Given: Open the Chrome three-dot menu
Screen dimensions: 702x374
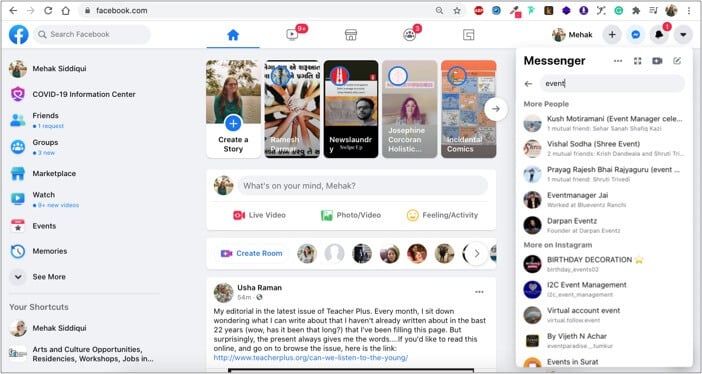Looking at the screenshot, I should [689, 10].
